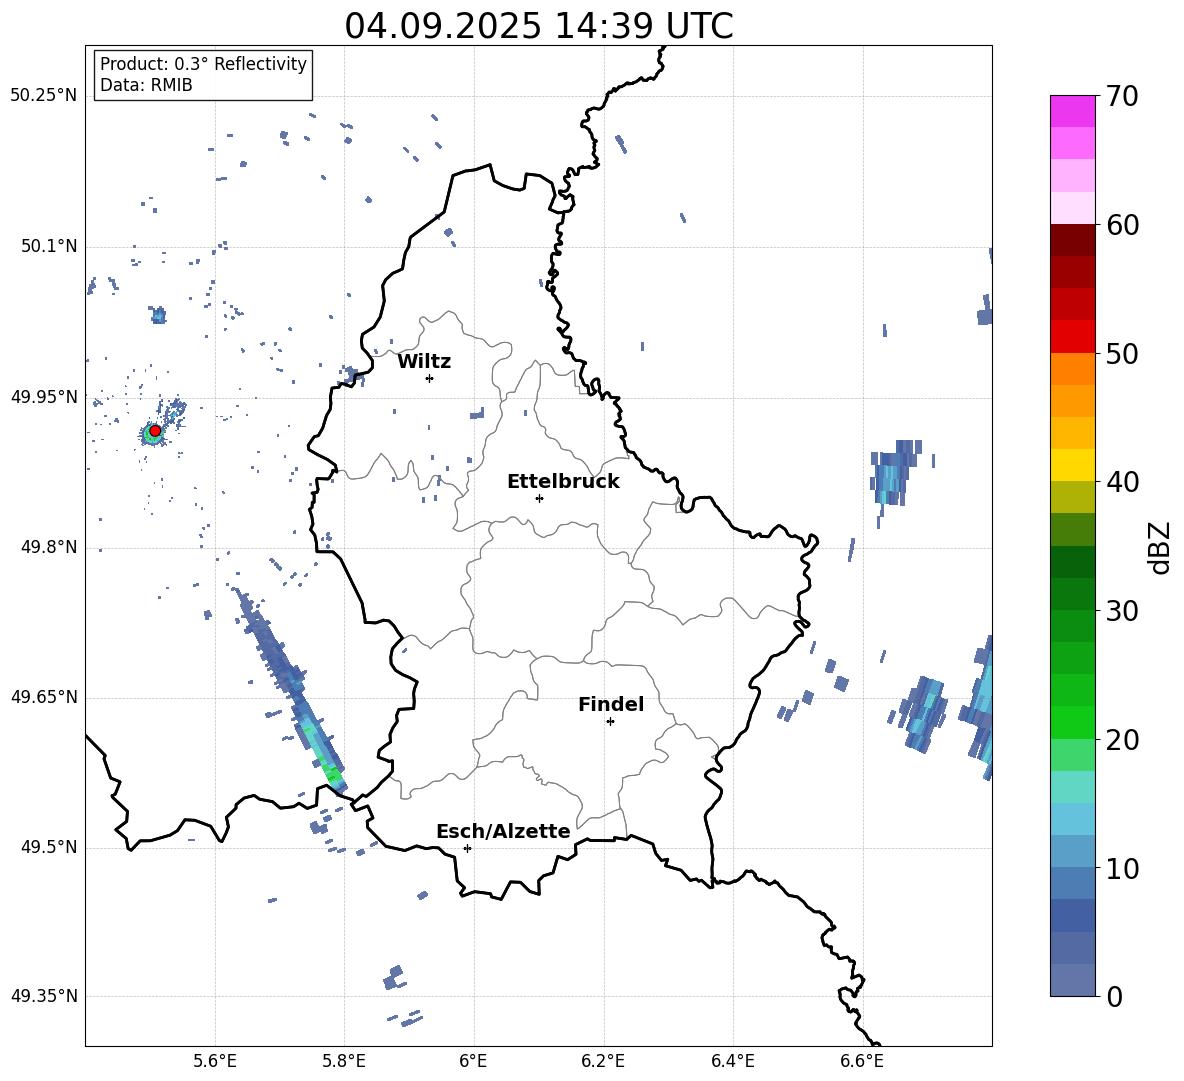The image size is (1184, 1081).
Task: Click the red radar location marker
Action: [155, 430]
